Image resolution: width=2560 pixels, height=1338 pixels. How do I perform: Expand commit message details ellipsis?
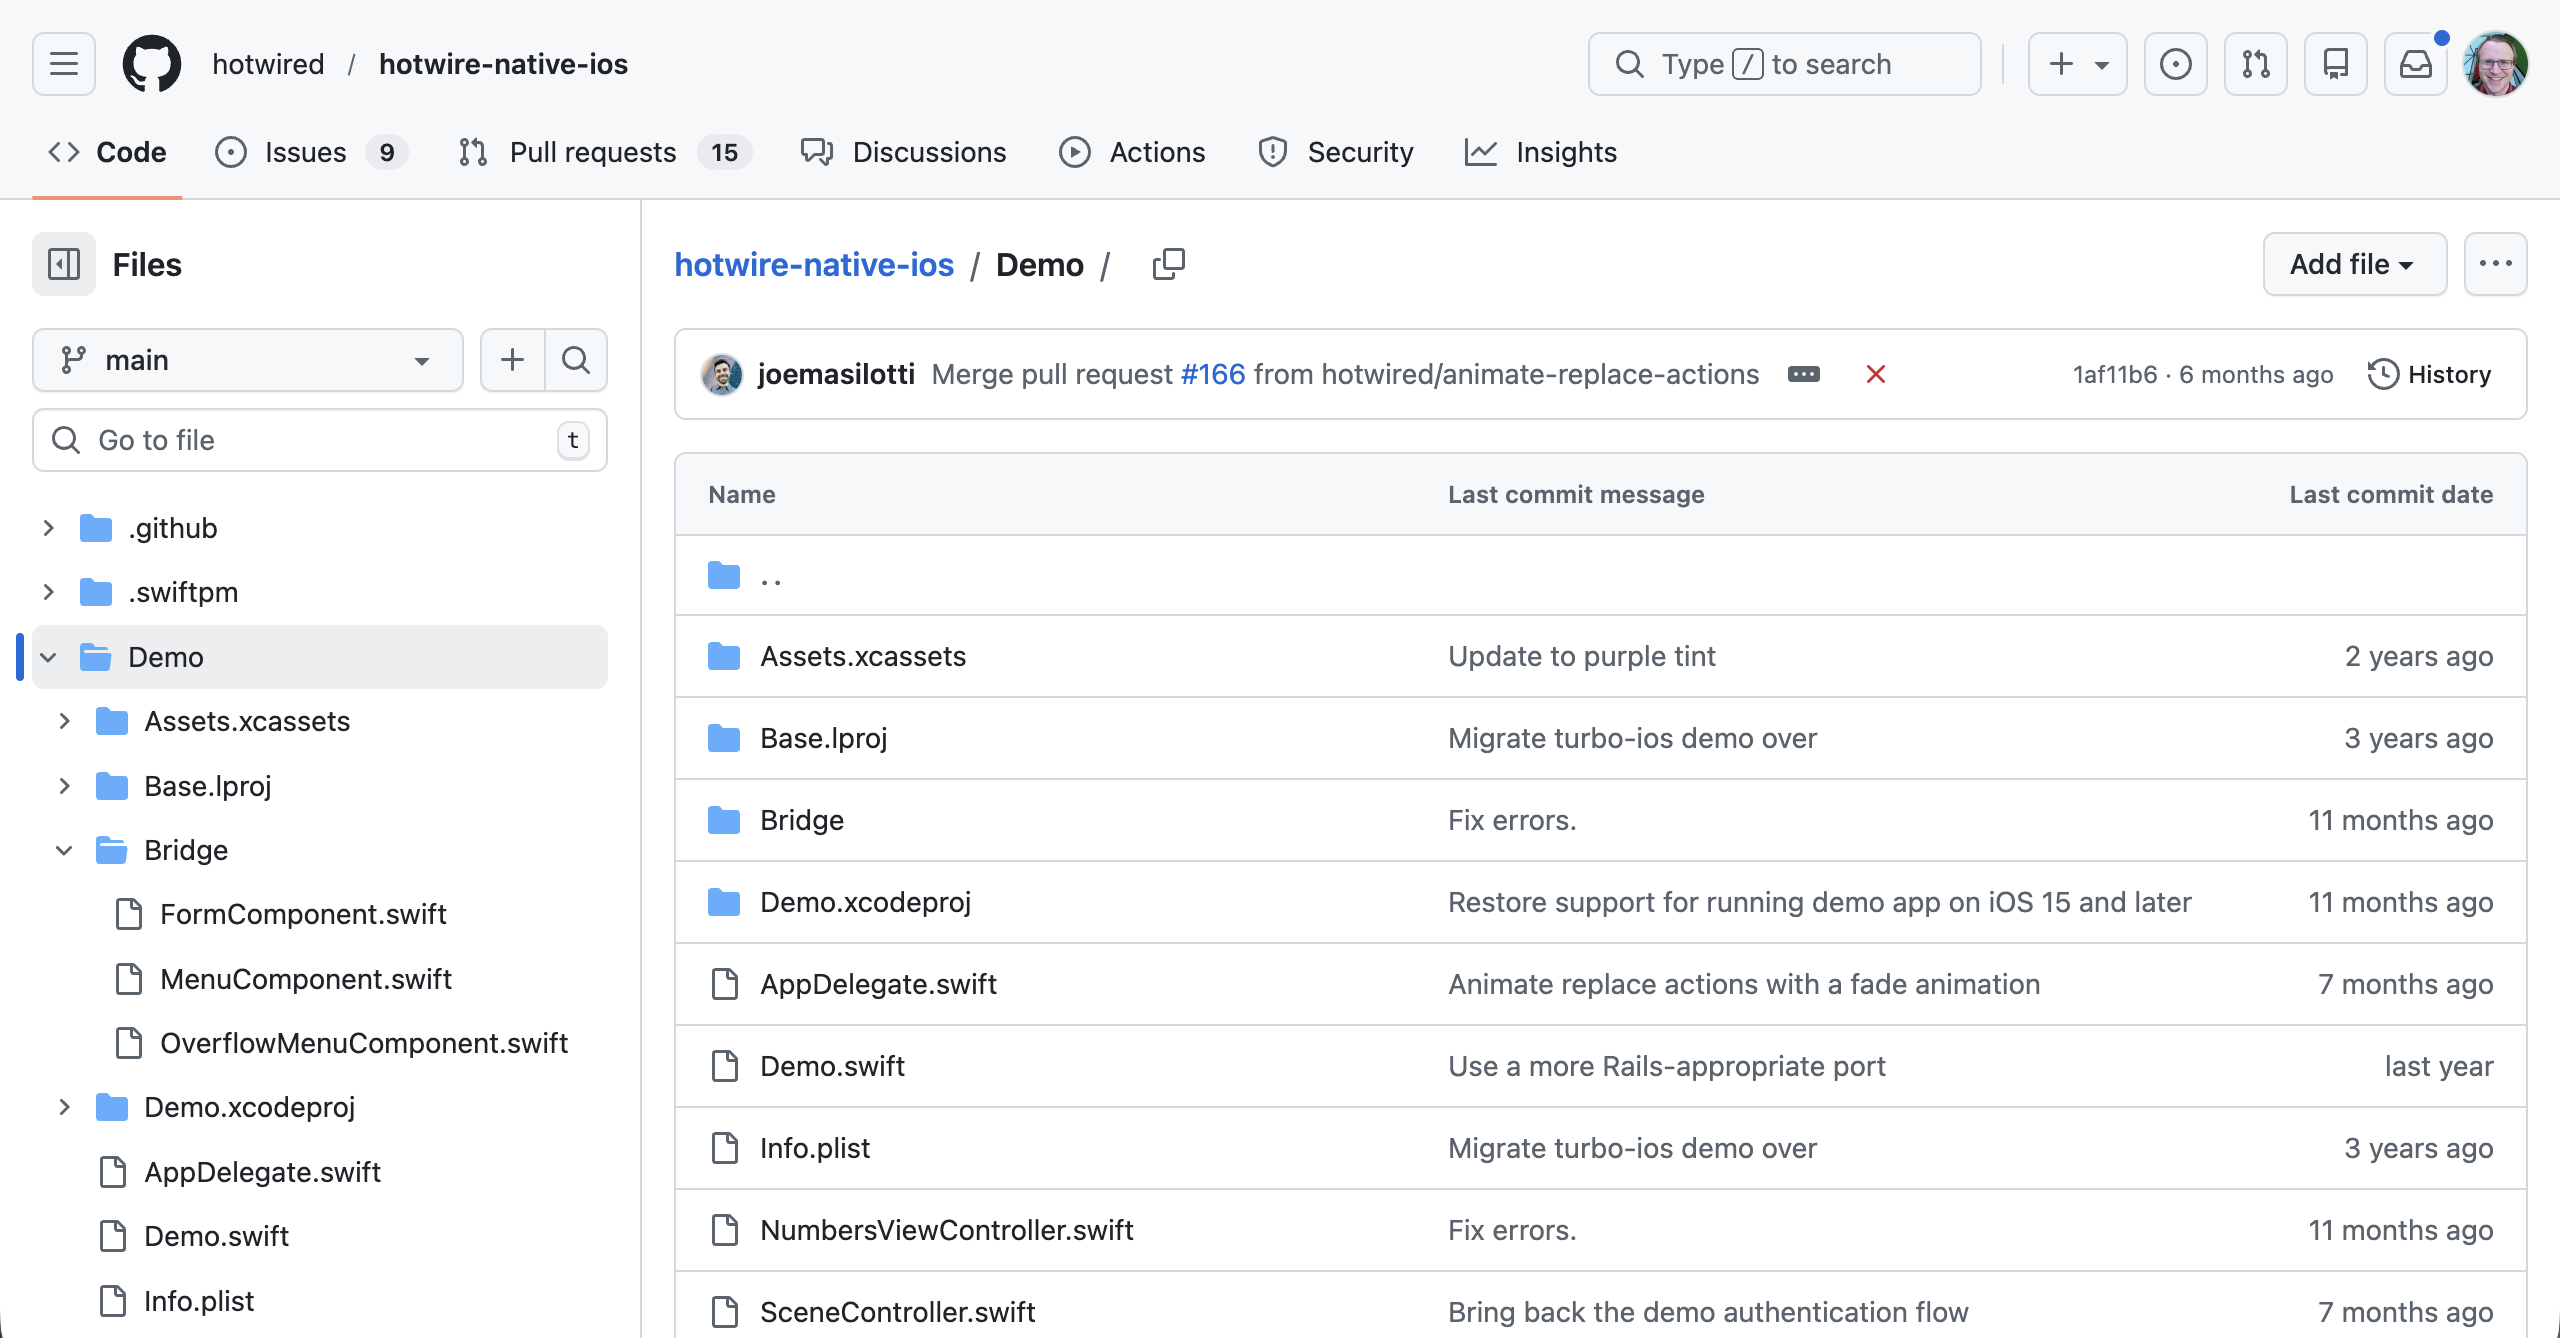pos(1804,374)
